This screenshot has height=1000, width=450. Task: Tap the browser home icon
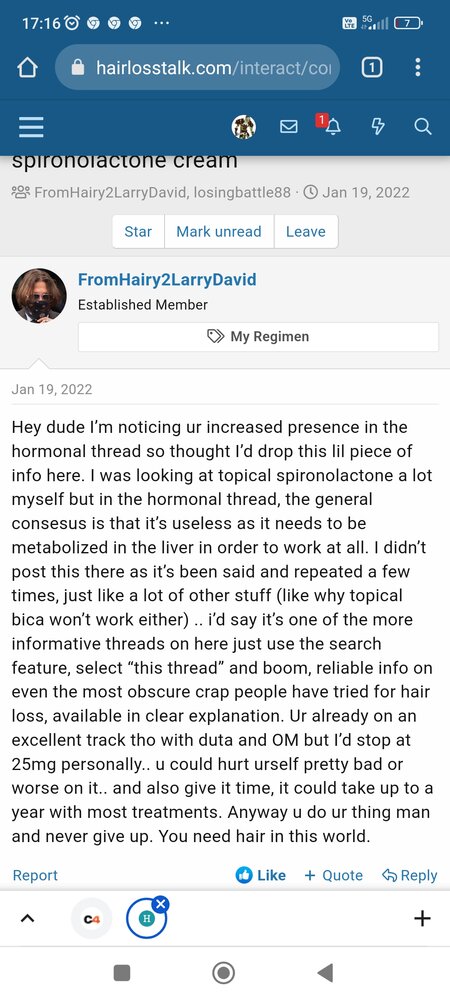coord(27,67)
